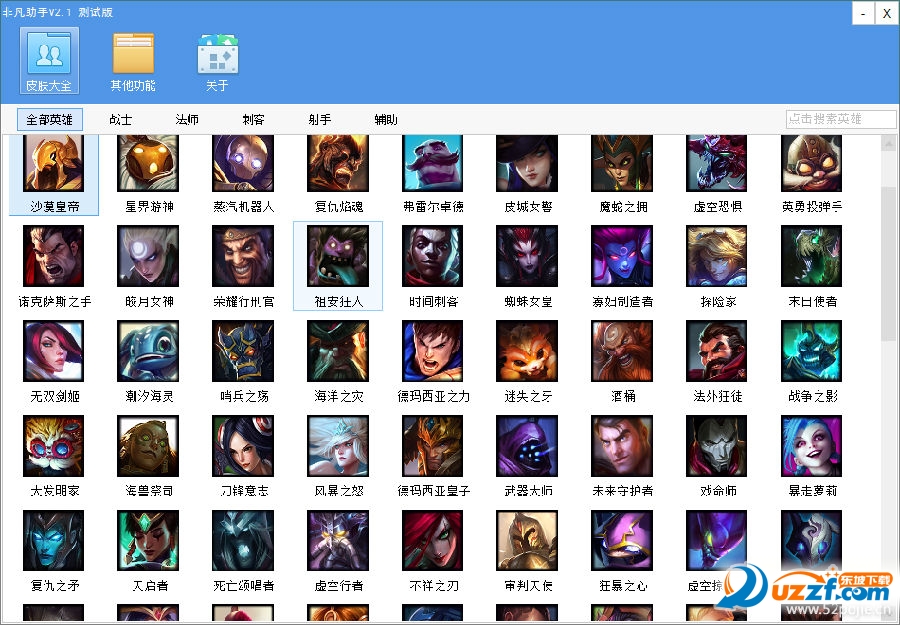Switch to the 射手 category tab

320,119
